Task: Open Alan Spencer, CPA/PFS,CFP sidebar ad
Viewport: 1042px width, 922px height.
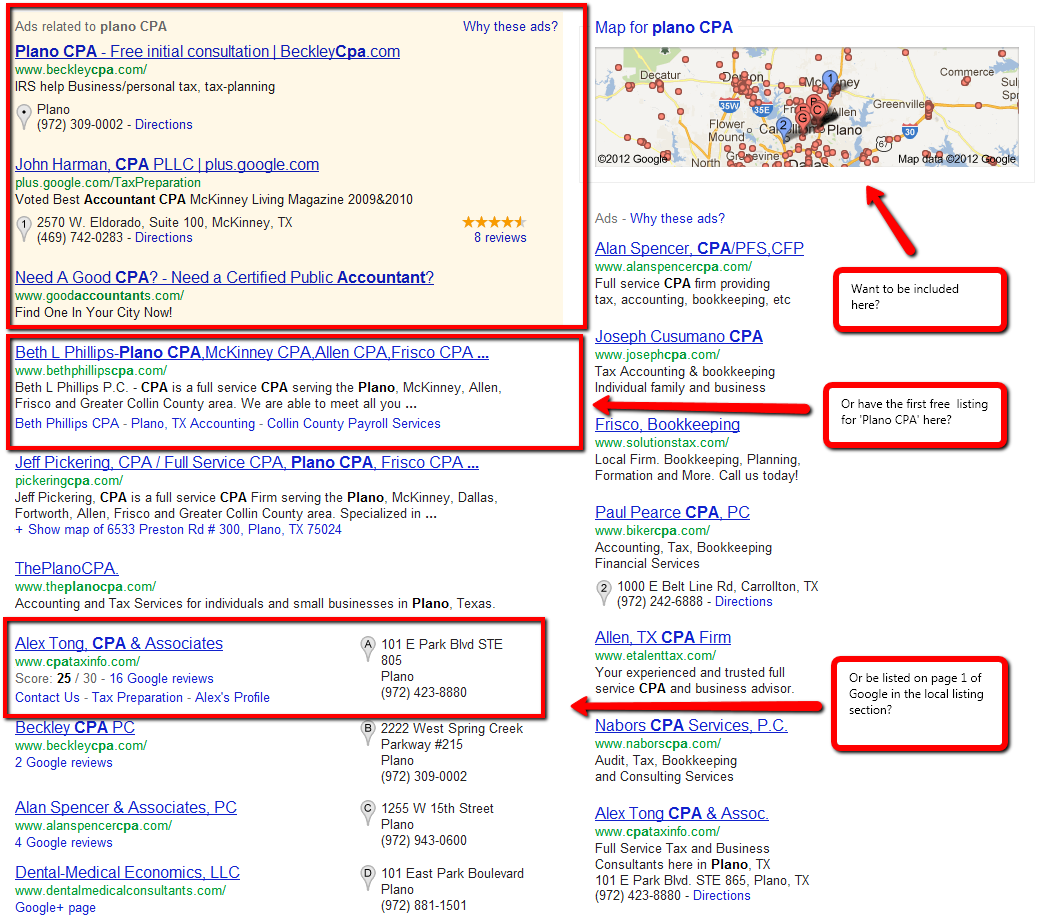Action: 699,248
